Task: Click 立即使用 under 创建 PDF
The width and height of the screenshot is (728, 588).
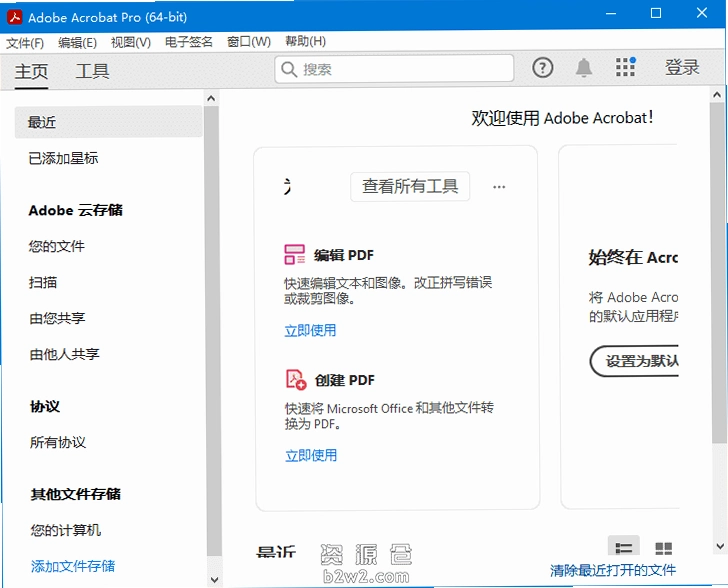Action: click(x=311, y=455)
